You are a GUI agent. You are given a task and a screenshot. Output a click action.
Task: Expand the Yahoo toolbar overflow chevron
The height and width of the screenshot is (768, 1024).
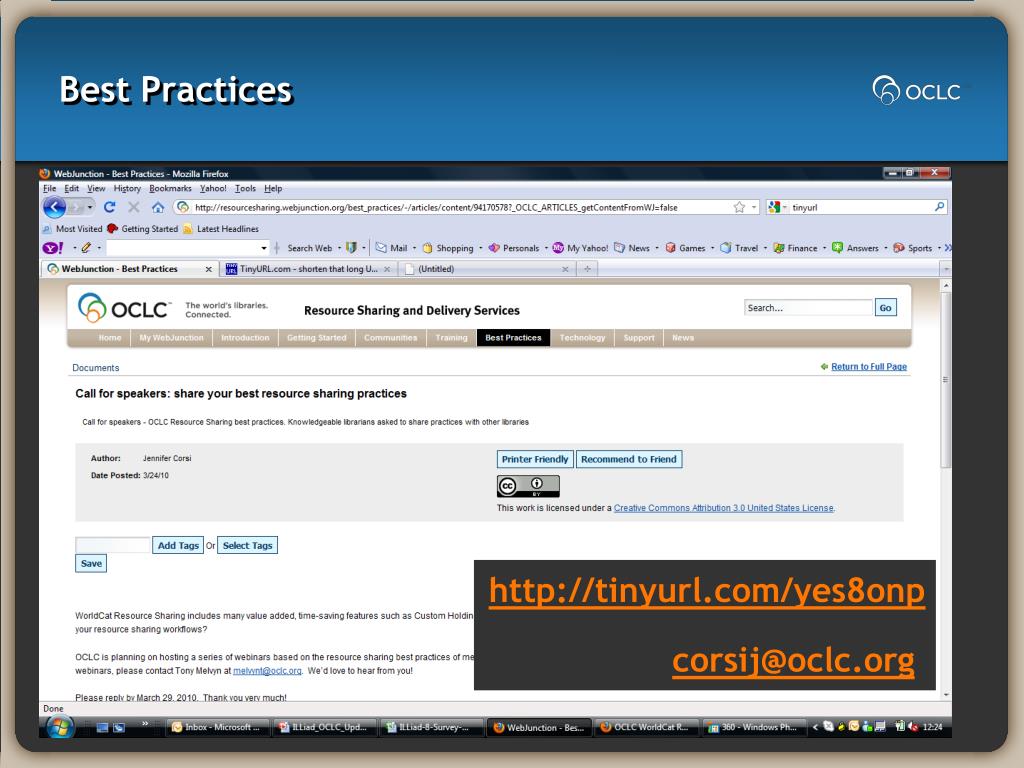[948, 248]
